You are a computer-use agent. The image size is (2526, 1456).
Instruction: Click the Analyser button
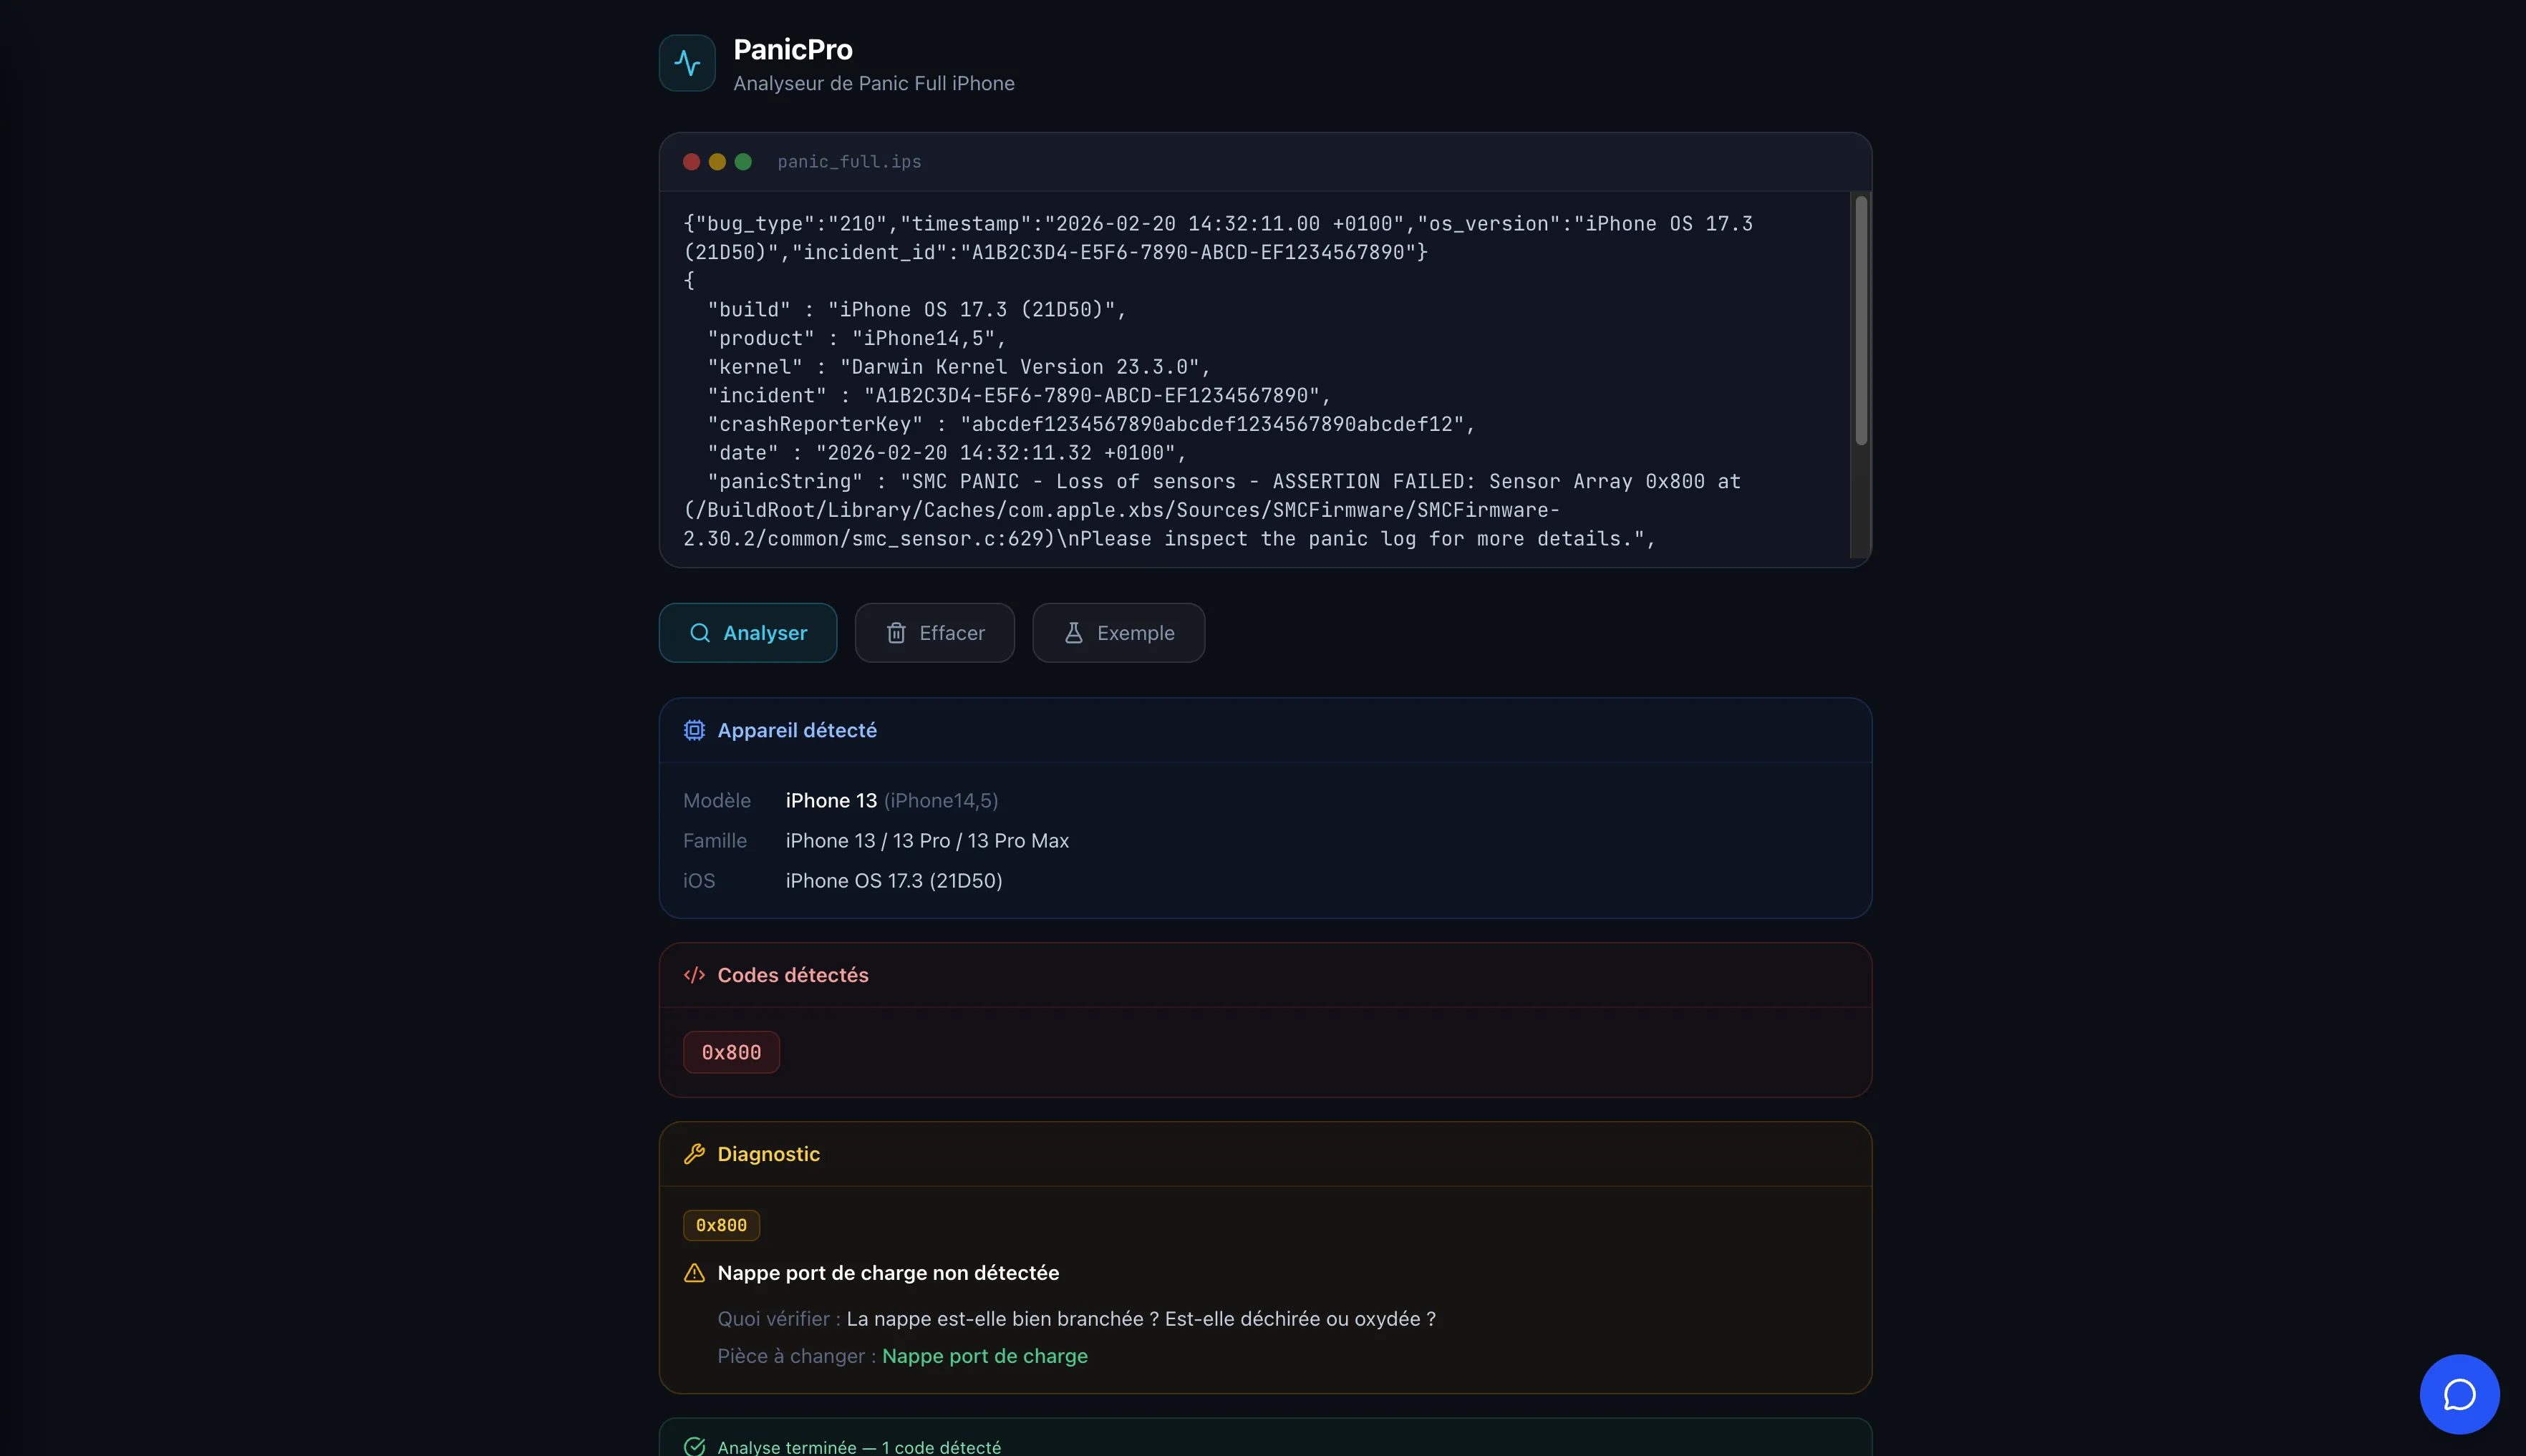point(748,633)
